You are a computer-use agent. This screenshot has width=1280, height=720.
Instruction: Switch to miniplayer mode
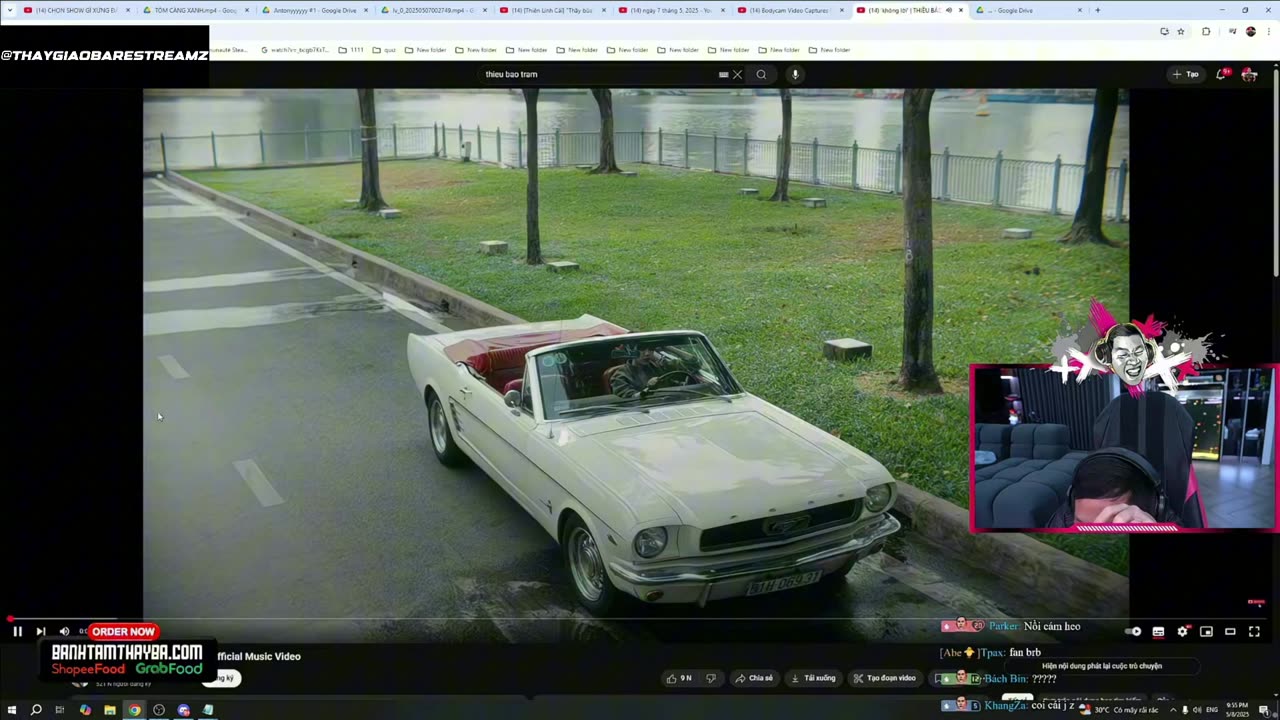coord(1206,631)
